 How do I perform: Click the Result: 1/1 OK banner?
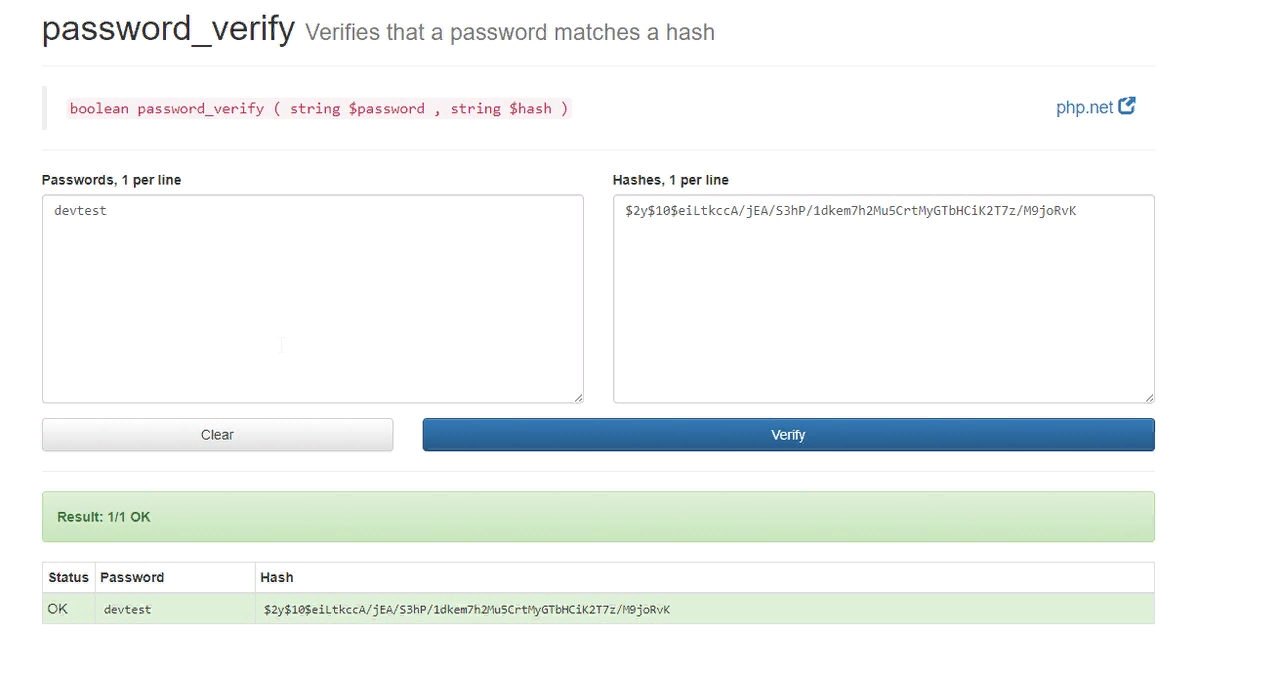click(x=598, y=516)
